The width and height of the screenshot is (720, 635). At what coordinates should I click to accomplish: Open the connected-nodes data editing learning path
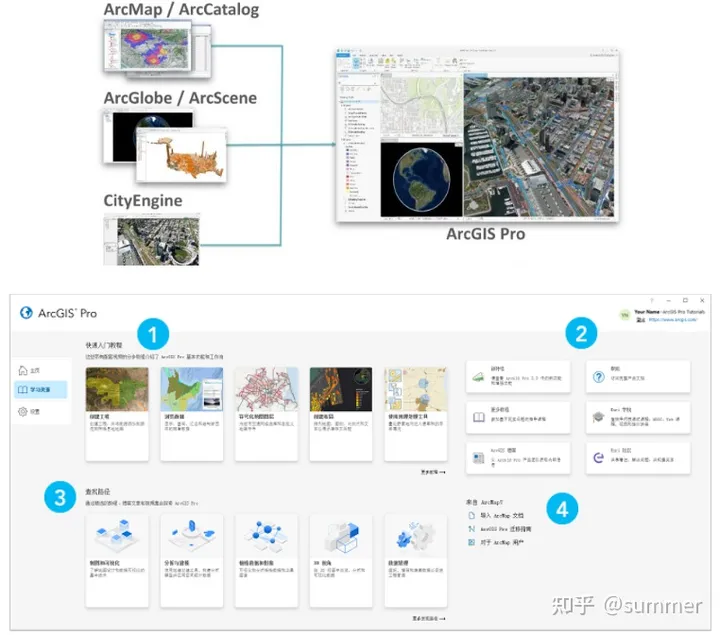pos(266,561)
